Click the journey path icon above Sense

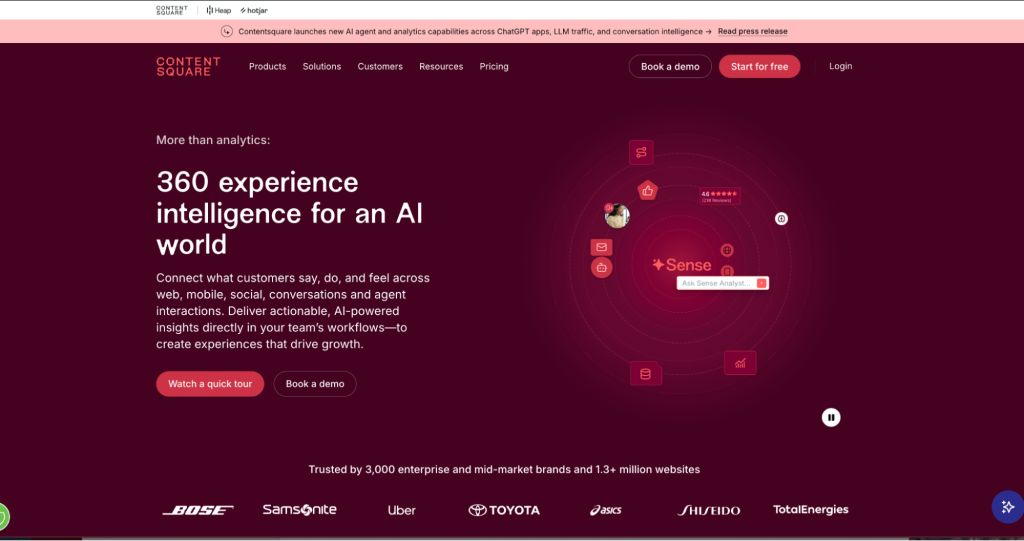coord(641,152)
